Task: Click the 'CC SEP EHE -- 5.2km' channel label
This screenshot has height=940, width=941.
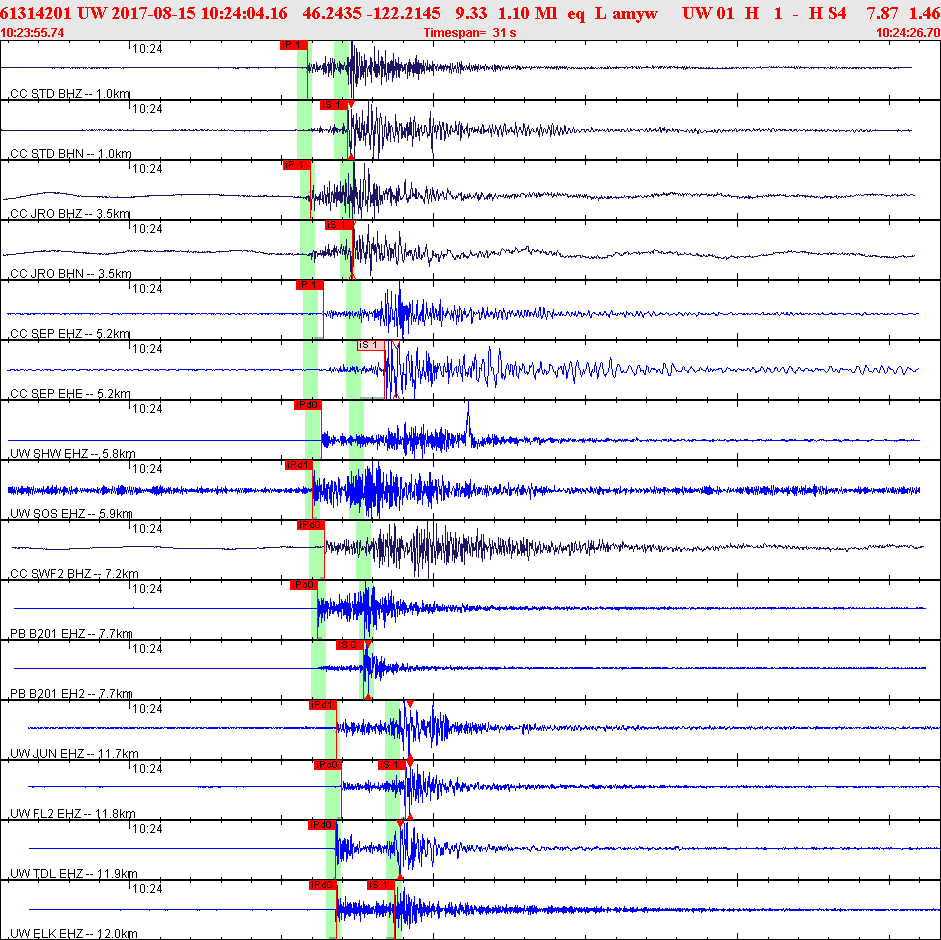Action: [x=70, y=394]
